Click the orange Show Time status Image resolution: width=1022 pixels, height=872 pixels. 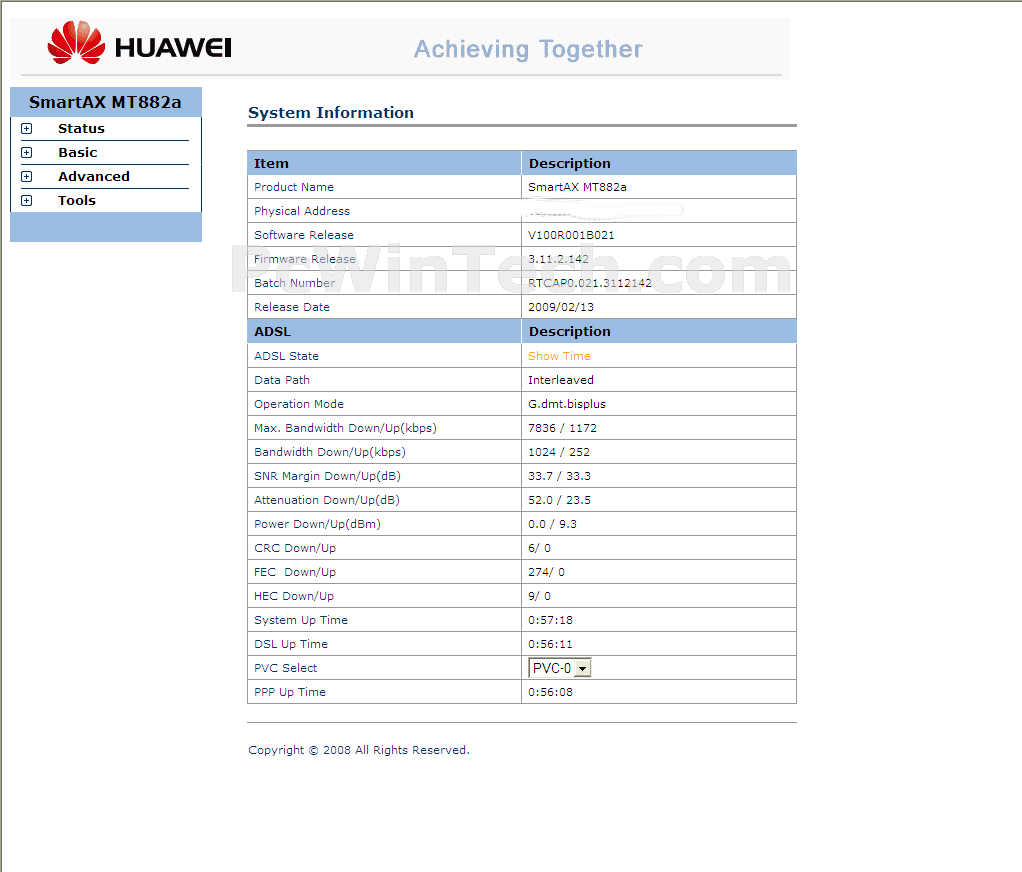click(x=559, y=356)
